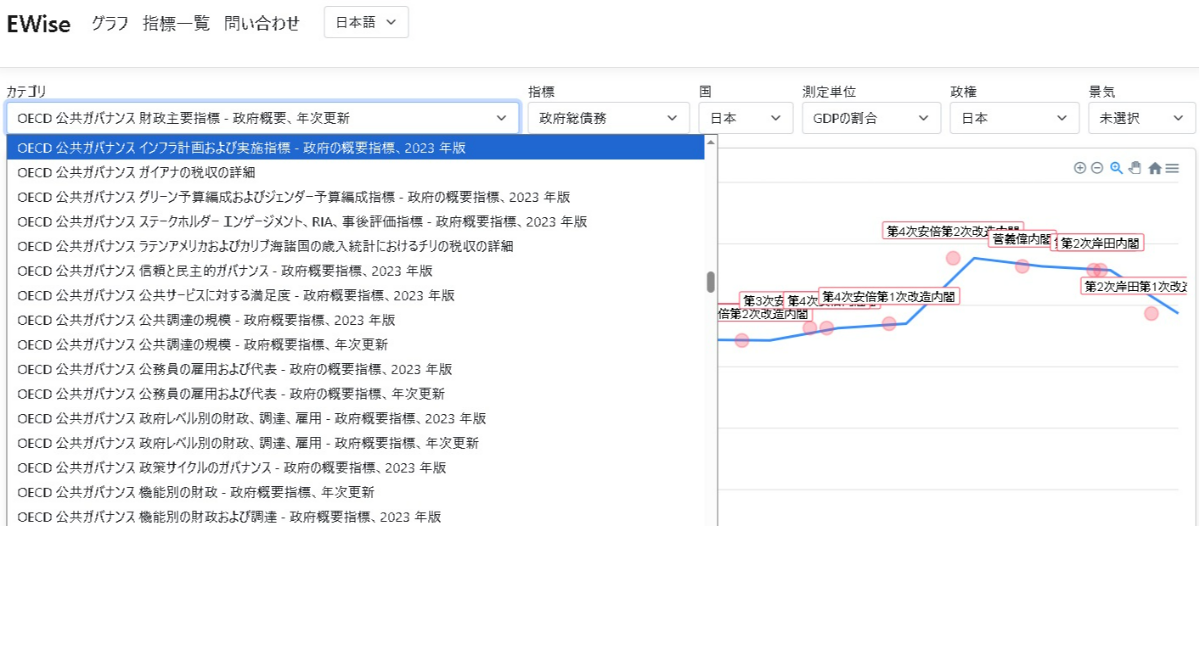The width and height of the screenshot is (1200, 650).
Task: Click the chart zoom out minus icon
Action: (x=1097, y=168)
